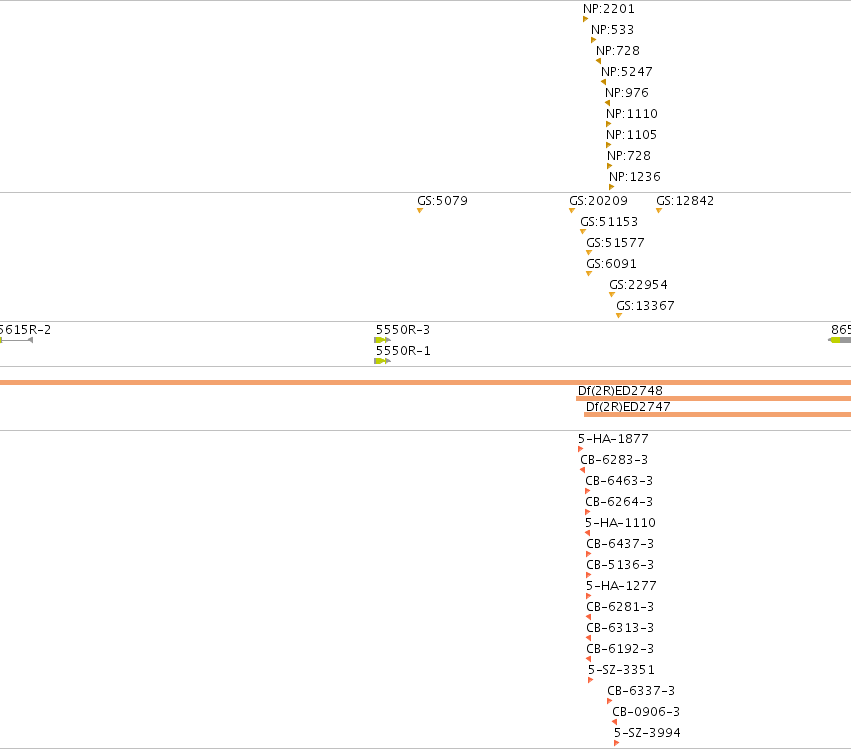Select the Df(2R)ED2748 deficiency label

coord(620,391)
